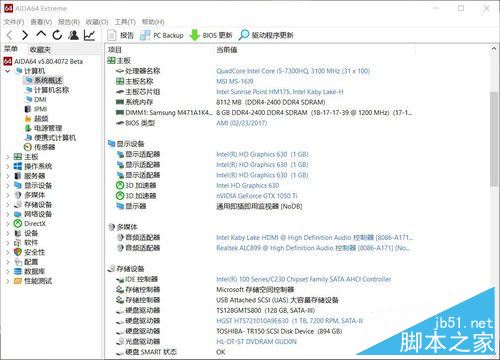The height and width of the screenshot is (360, 500).
Task: Open the user icon in the toolbar
Action: 73,35
